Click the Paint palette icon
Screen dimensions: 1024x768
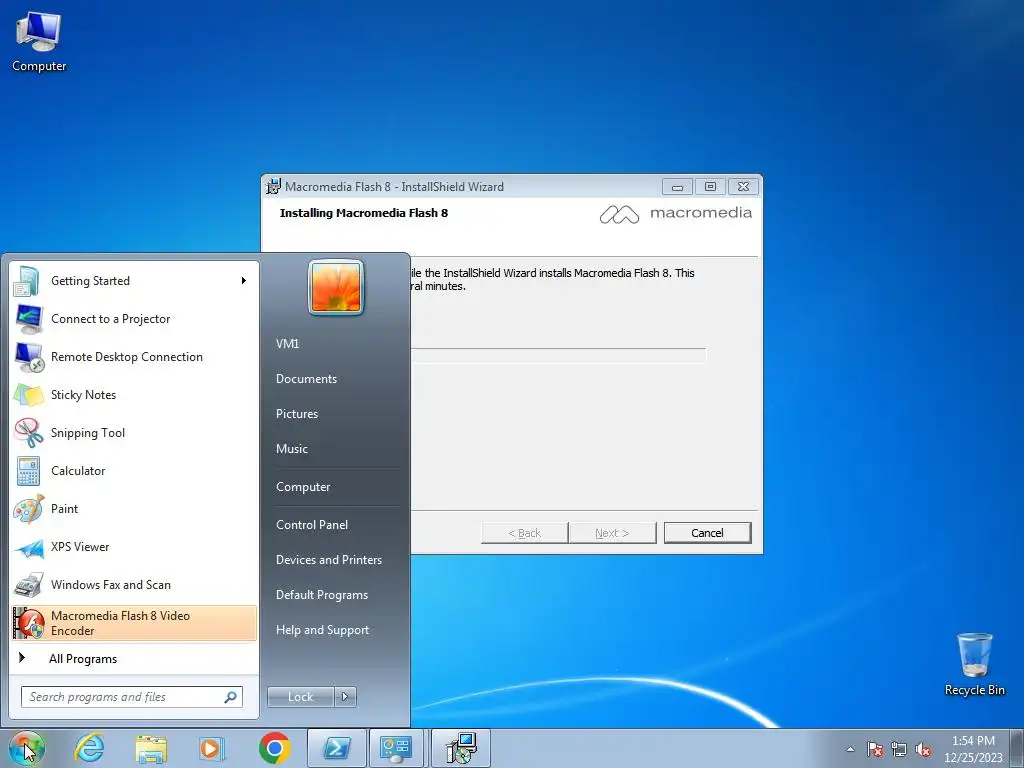(x=29, y=509)
